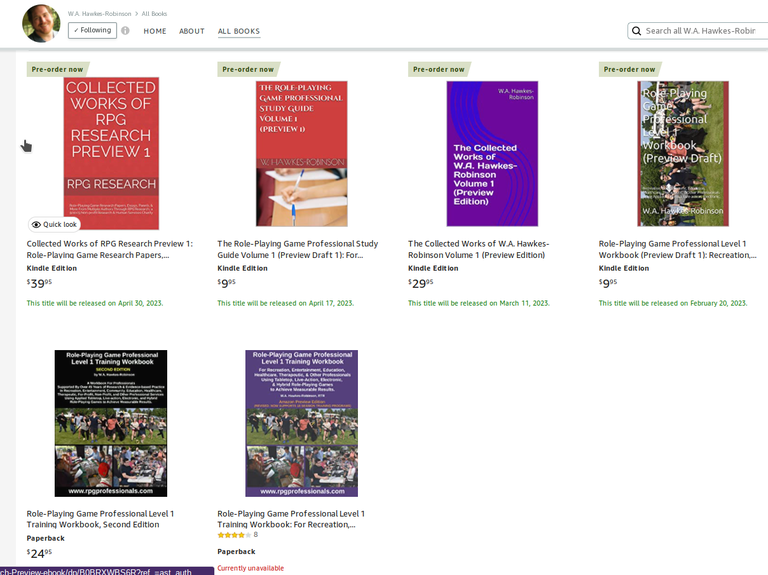Open the Level 1 Workbook Preview Draft cover
The height and width of the screenshot is (575, 768).
pos(683,154)
